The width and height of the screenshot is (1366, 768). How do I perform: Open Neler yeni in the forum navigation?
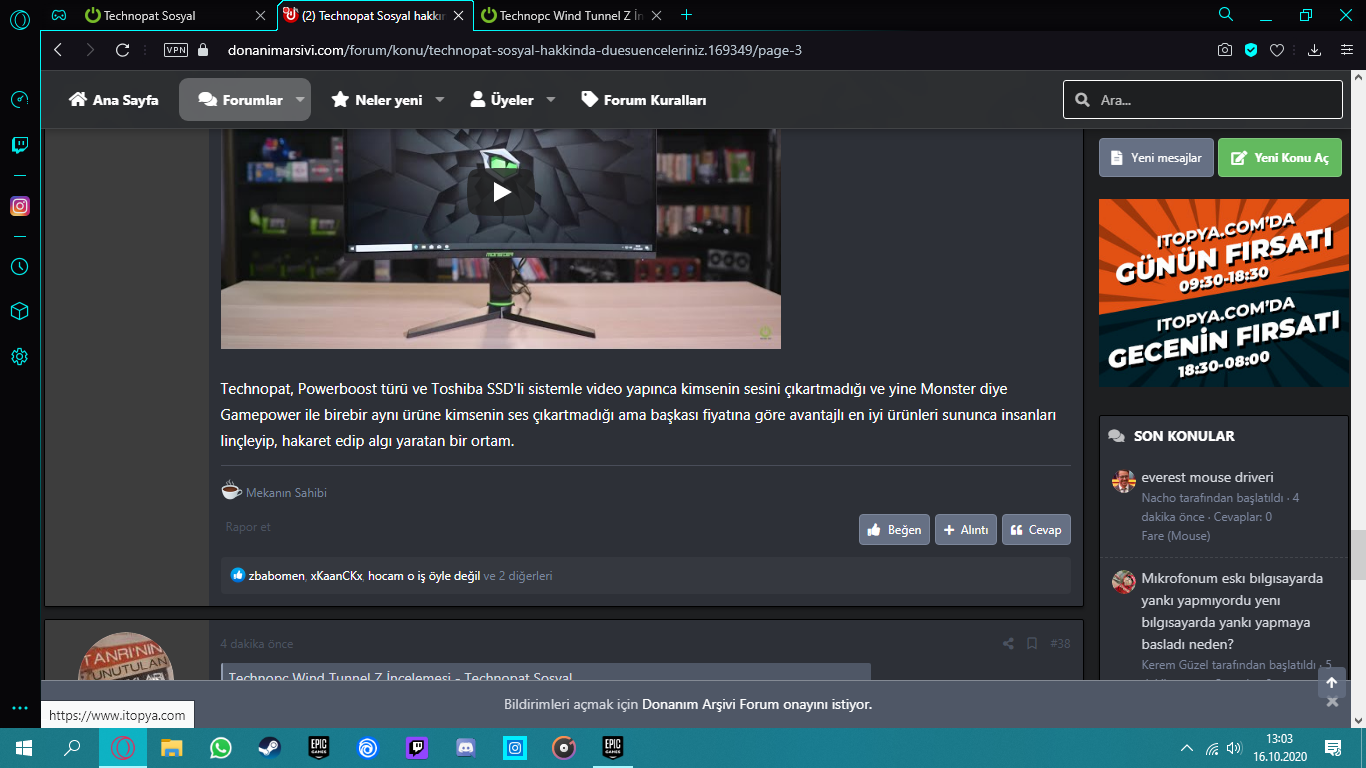377,100
